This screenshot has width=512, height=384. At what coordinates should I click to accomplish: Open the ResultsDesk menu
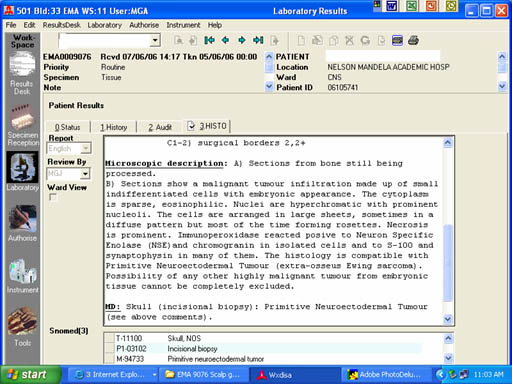pos(61,25)
